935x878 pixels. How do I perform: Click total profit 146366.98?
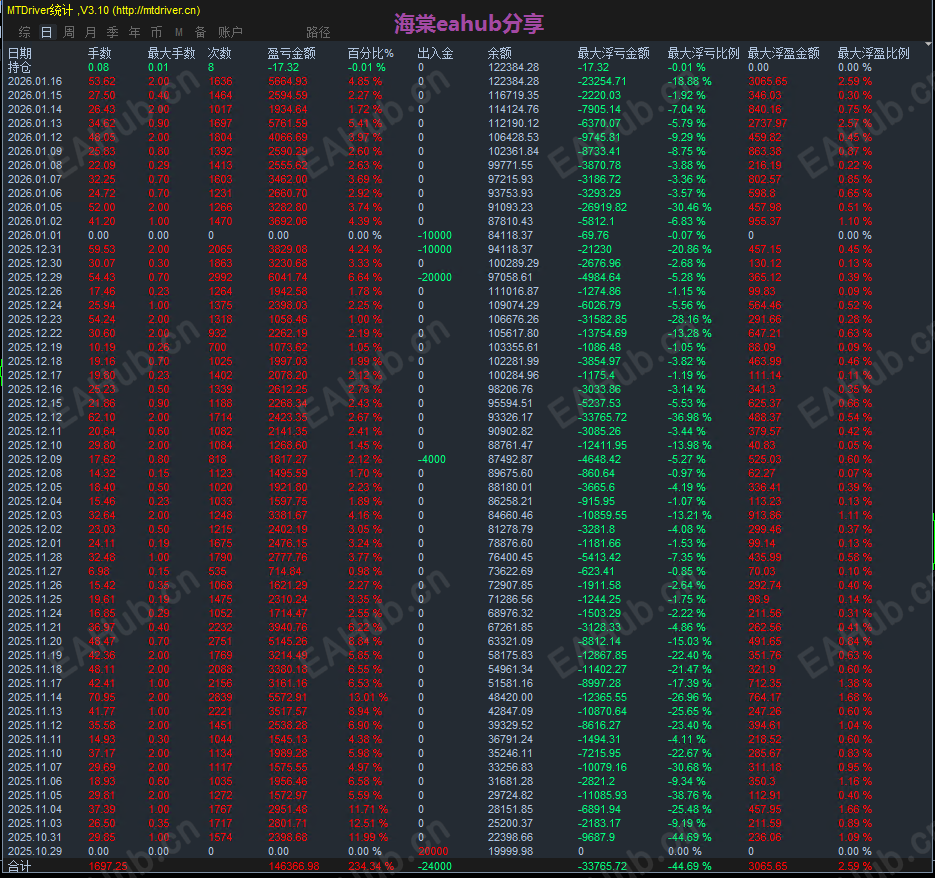click(294, 866)
